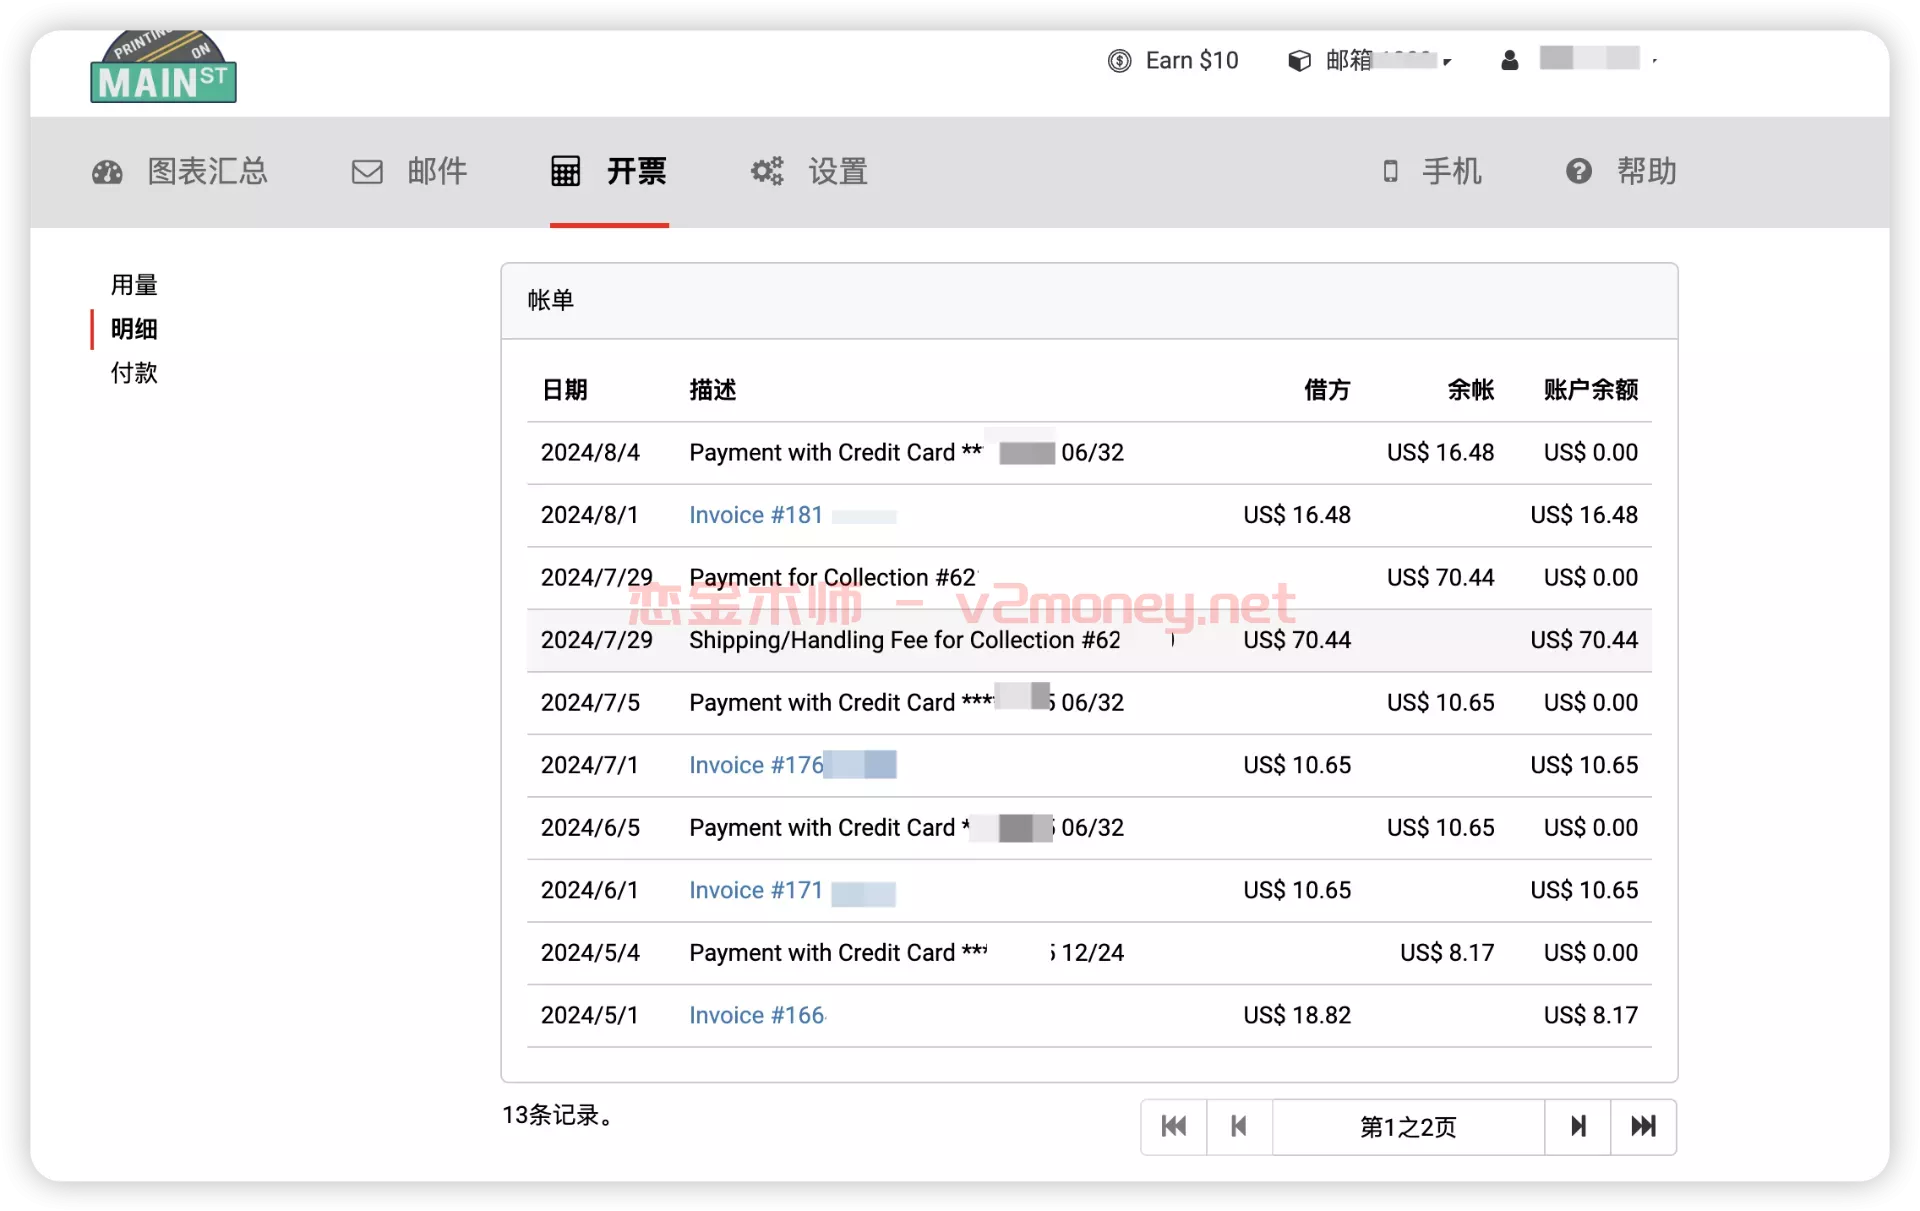Go to previous page of records
This screenshot has width=1920, height=1211.
click(1240, 1127)
